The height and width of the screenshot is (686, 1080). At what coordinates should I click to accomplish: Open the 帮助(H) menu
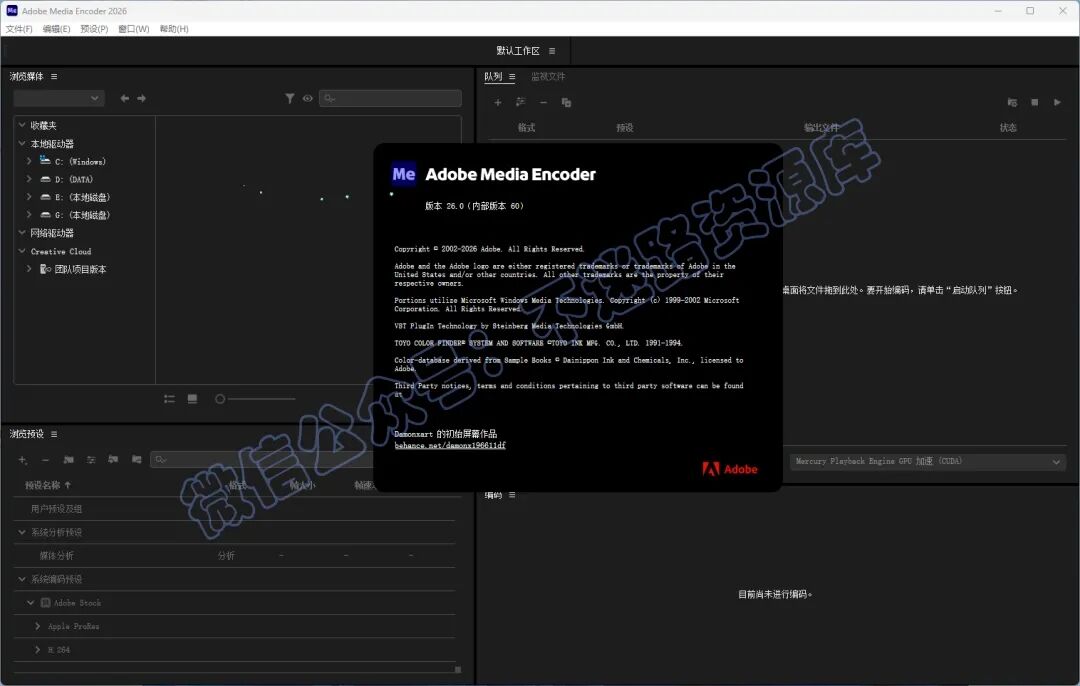pyautogui.click(x=174, y=29)
